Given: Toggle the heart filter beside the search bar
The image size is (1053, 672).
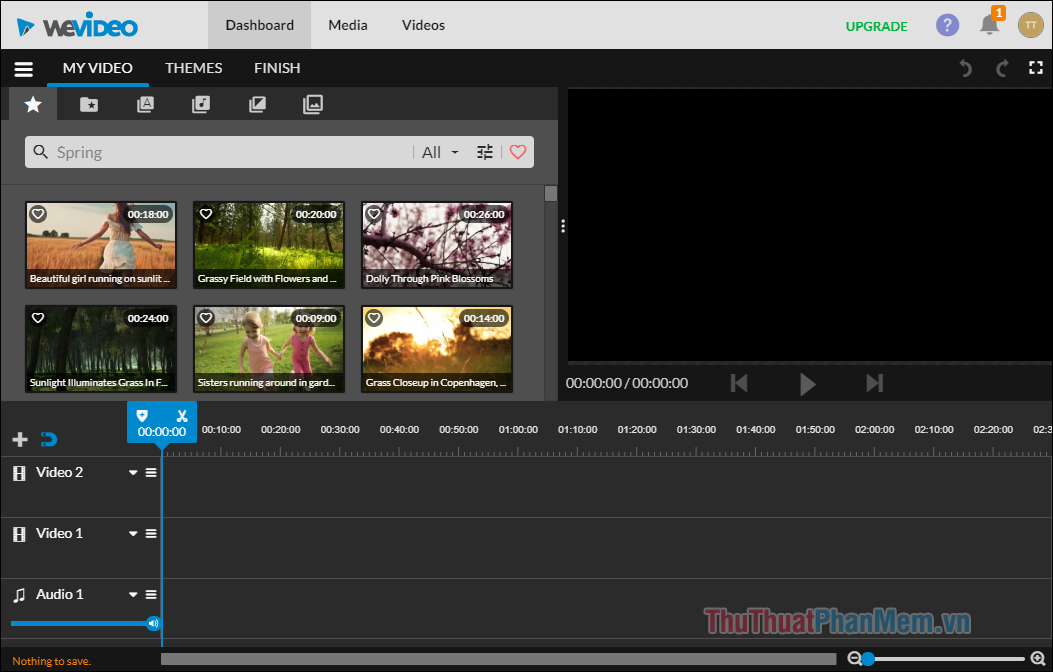Looking at the screenshot, I should click(518, 151).
